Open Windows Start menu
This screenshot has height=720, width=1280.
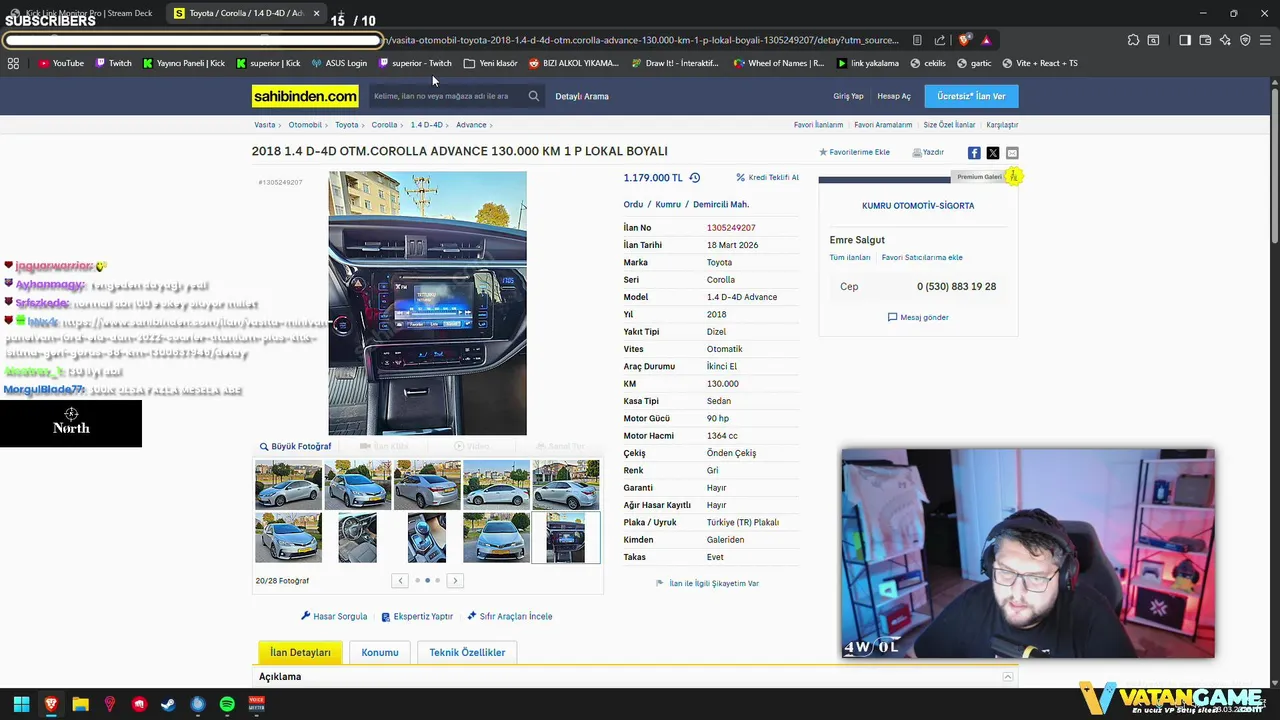pyautogui.click(x=21, y=704)
